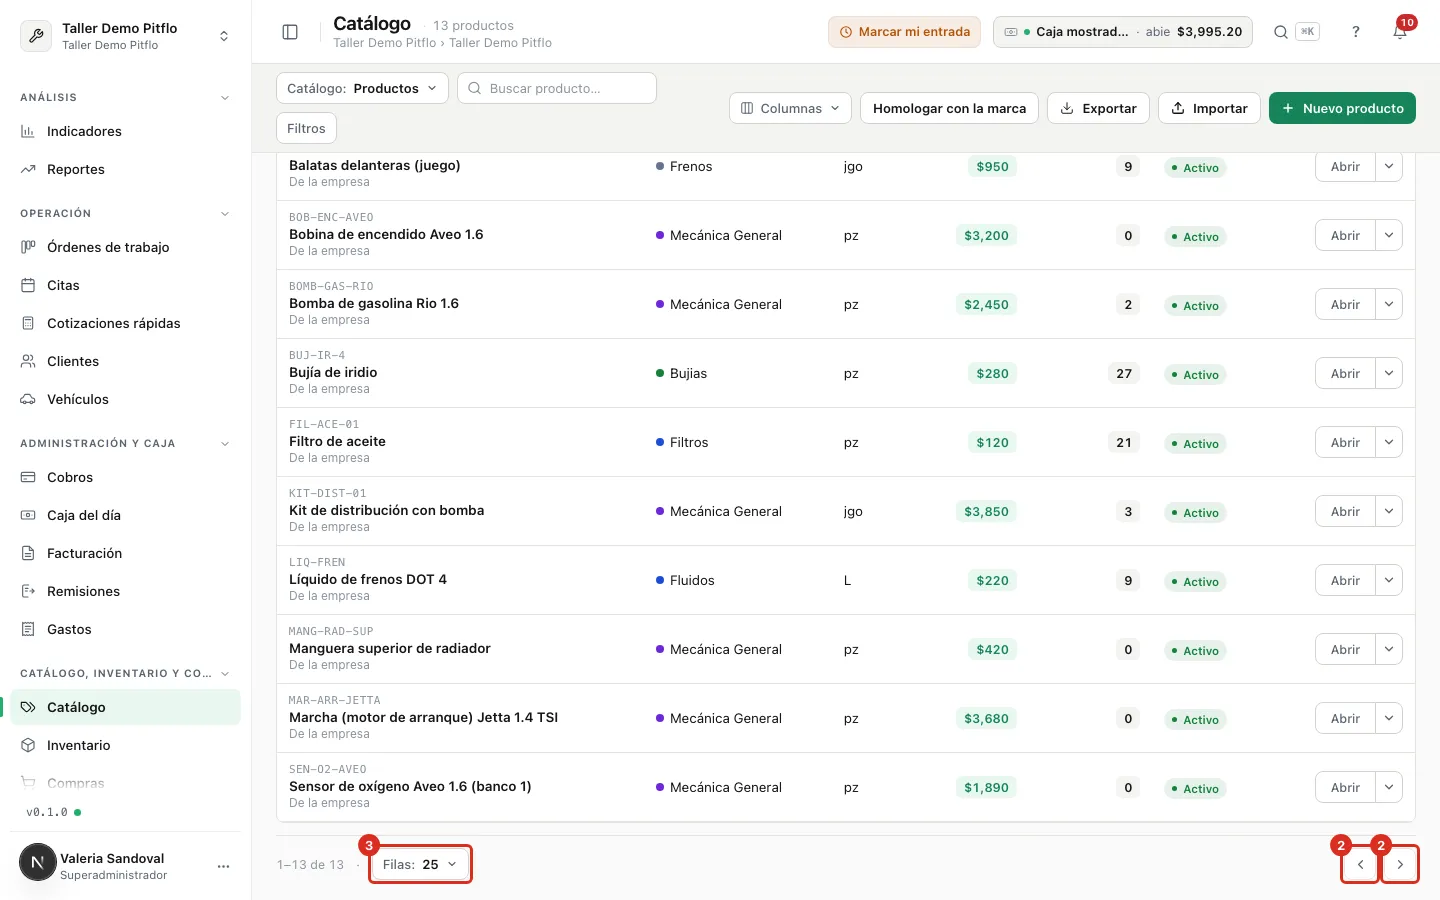Open Reportes in the sidebar

(125, 169)
